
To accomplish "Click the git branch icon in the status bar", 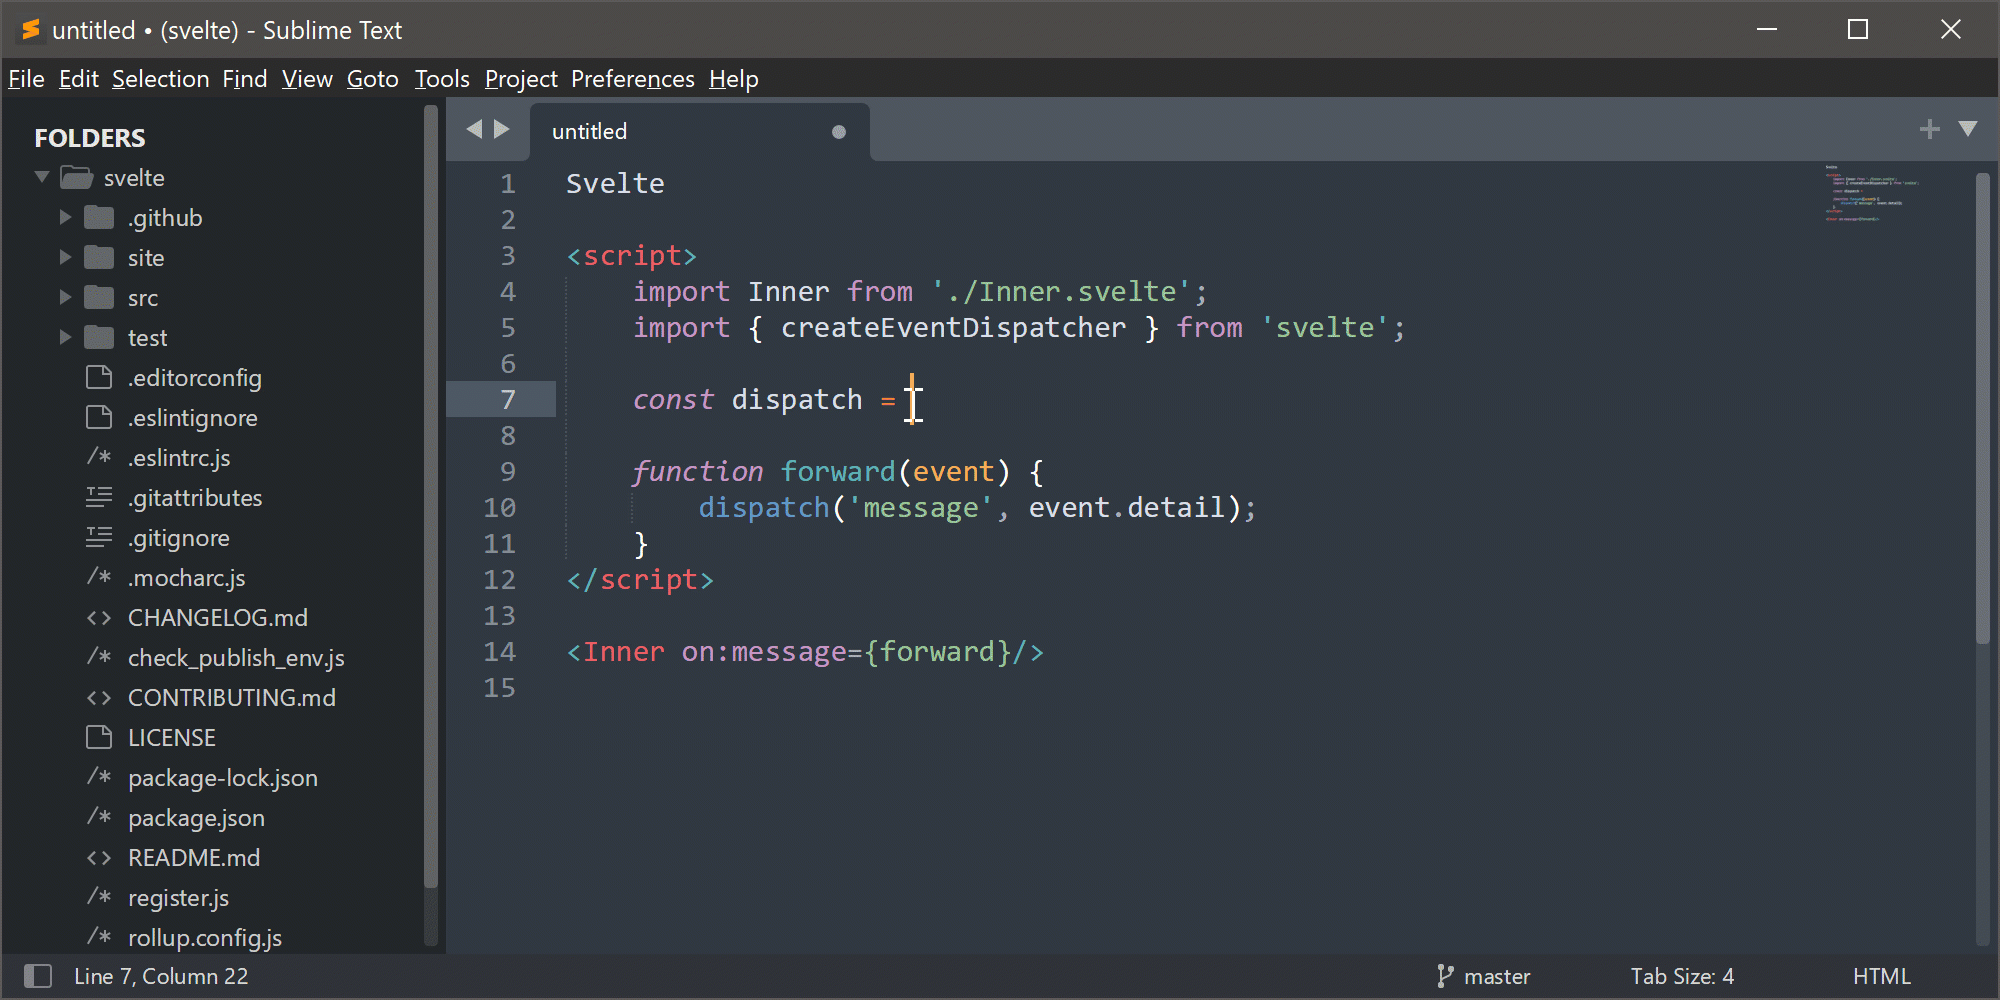I will pyautogui.click(x=1447, y=975).
